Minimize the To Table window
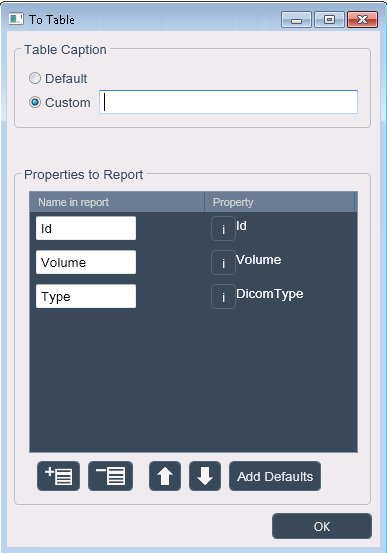Viewport: 387px width, 553px height. (x=296, y=19)
